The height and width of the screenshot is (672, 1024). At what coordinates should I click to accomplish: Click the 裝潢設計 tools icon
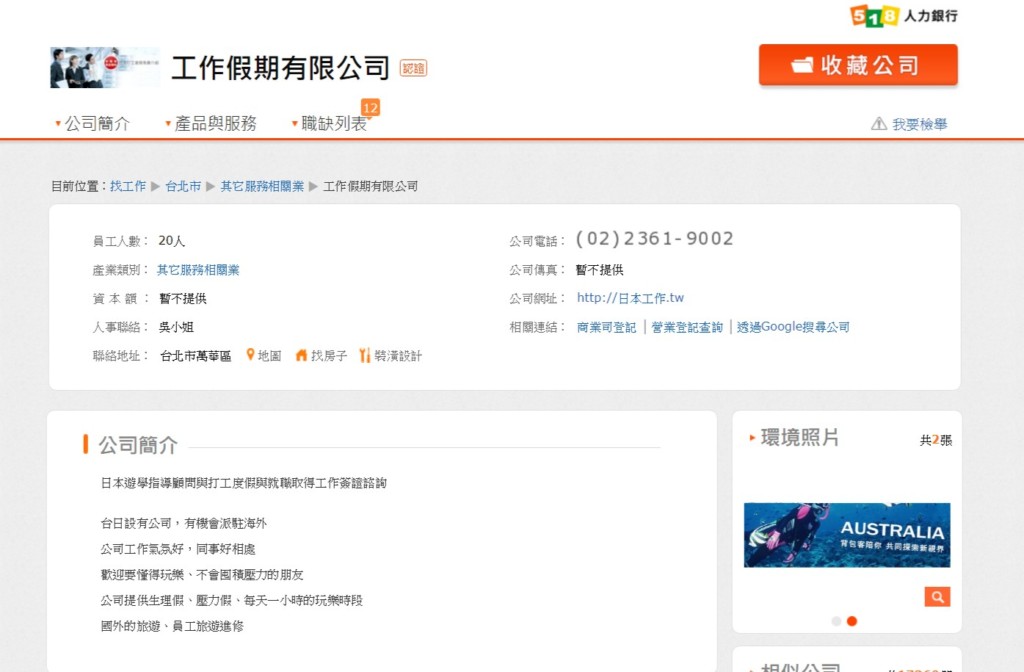click(x=365, y=355)
